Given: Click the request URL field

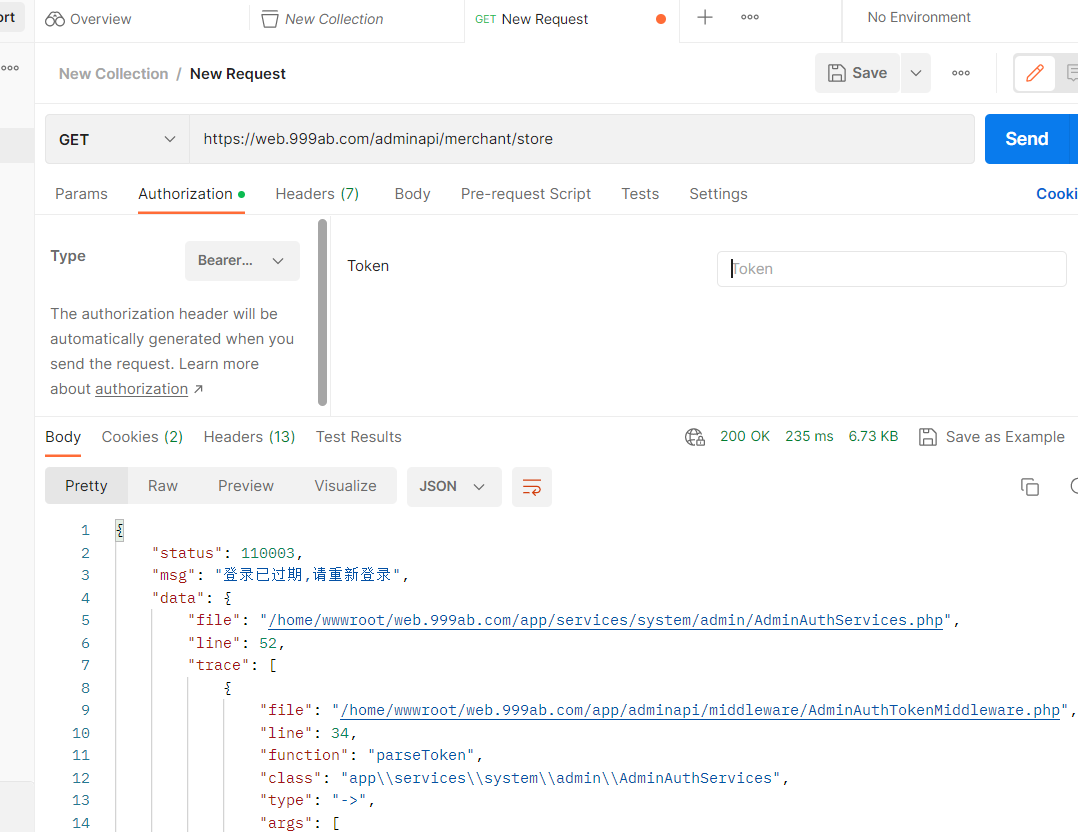Looking at the screenshot, I should (582, 140).
